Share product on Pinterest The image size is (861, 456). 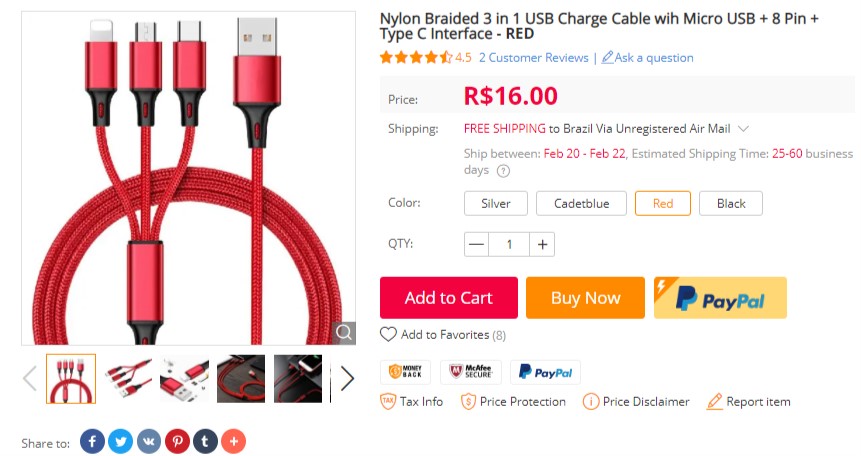pyautogui.click(x=177, y=441)
